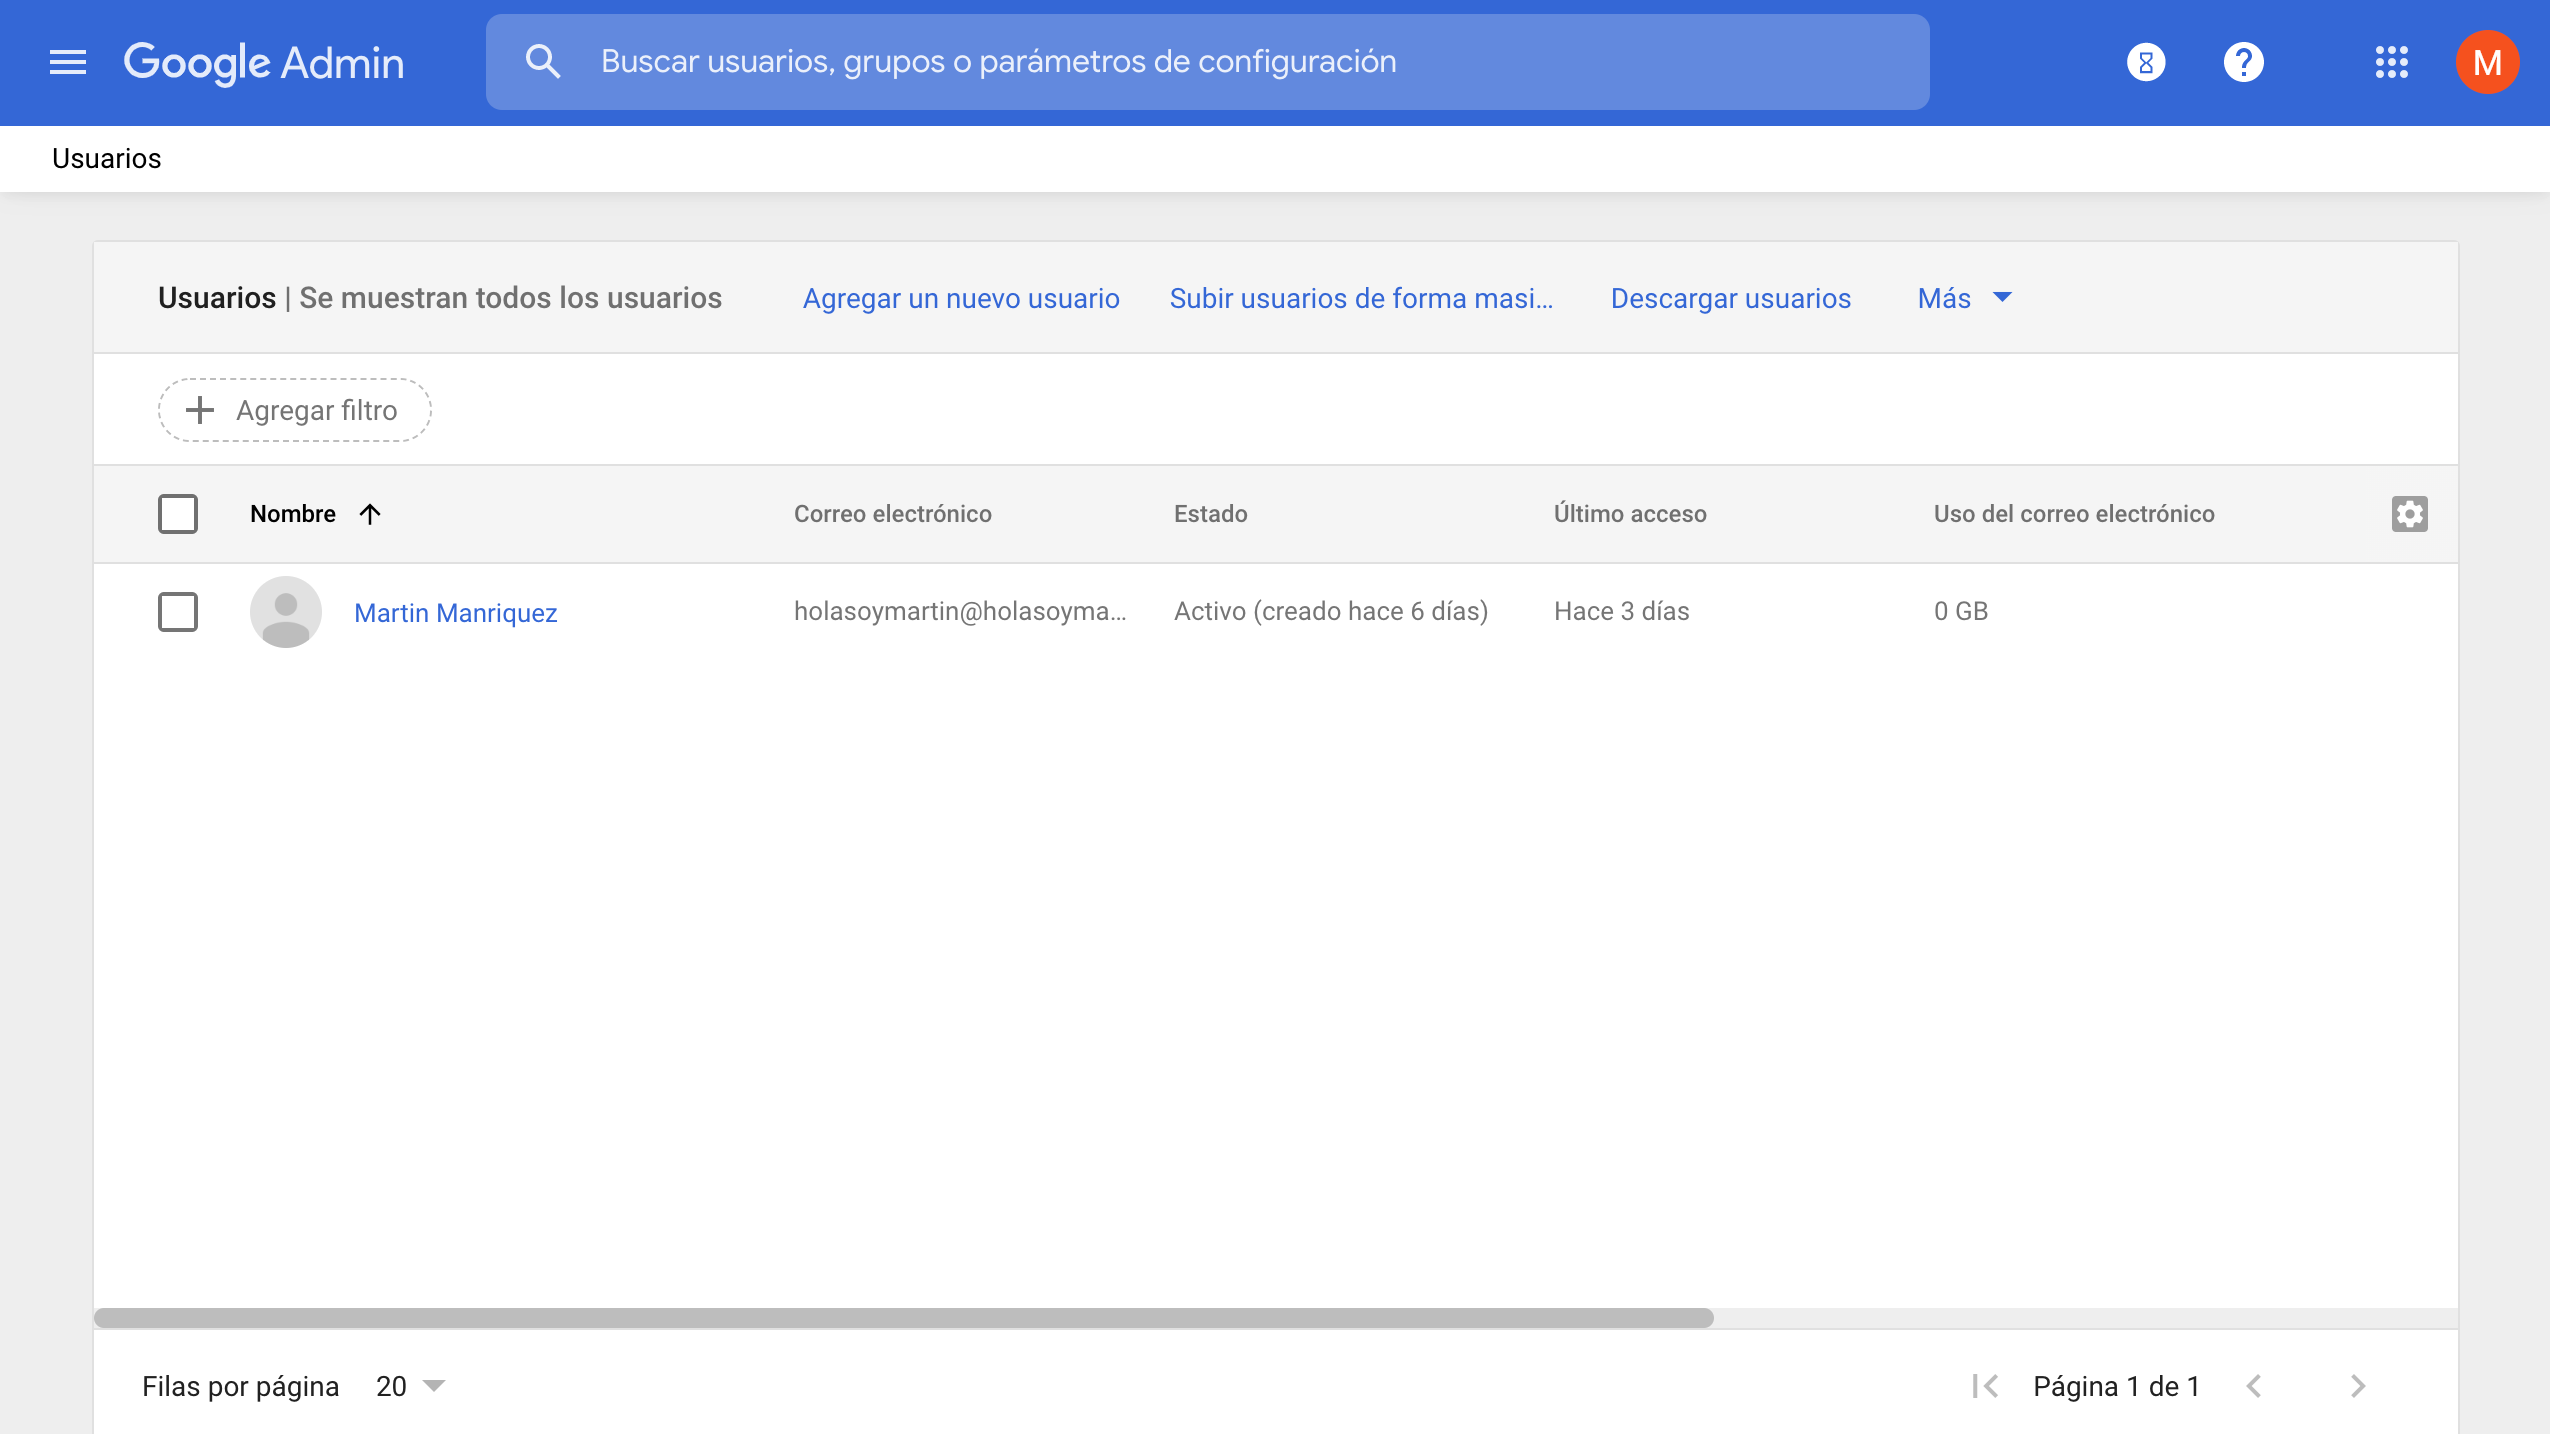Image resolution: width=2550 pixels, height=1434 pixels.
Task: Click the Página 1 de 1 text
Action: 2117,1386
